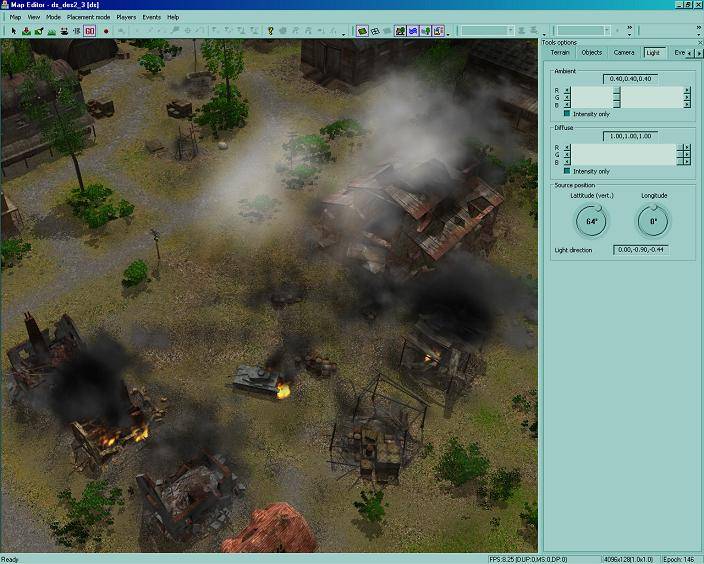704x564 pixels.
Task: Enable Ambient Intensity only checkbox
Action: click(568, 114)
